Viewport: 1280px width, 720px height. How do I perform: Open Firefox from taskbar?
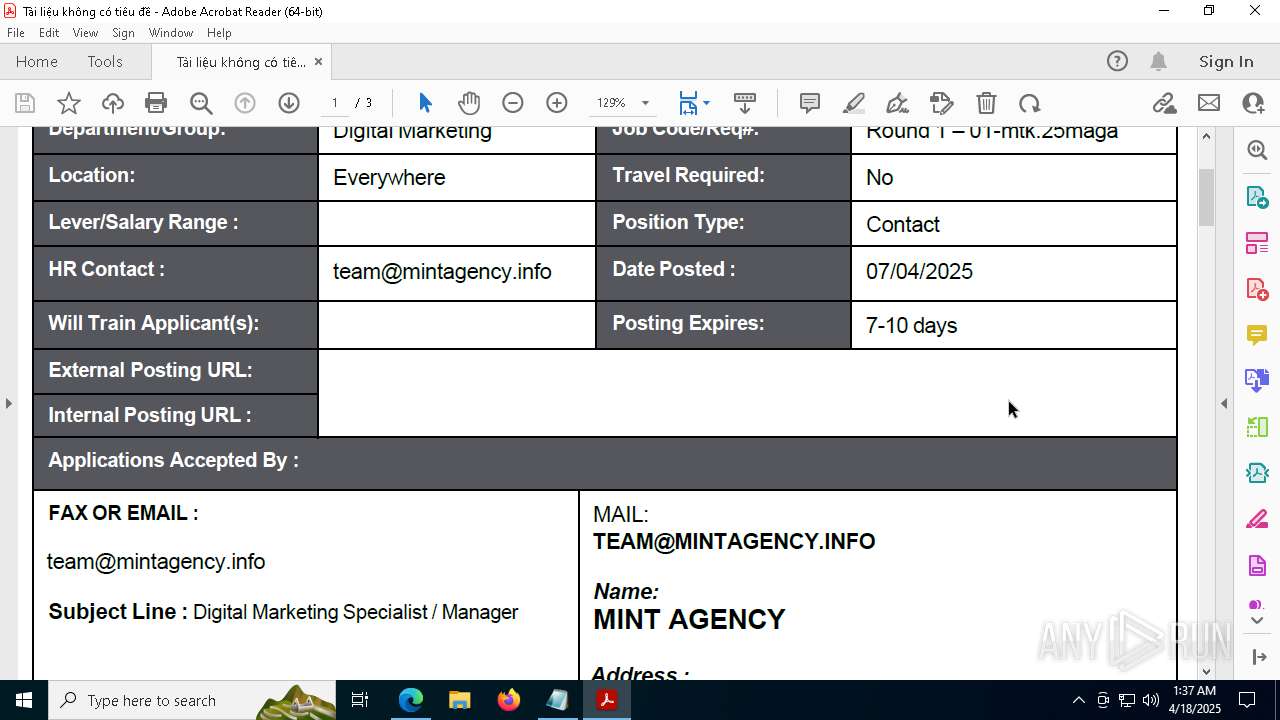508,700
